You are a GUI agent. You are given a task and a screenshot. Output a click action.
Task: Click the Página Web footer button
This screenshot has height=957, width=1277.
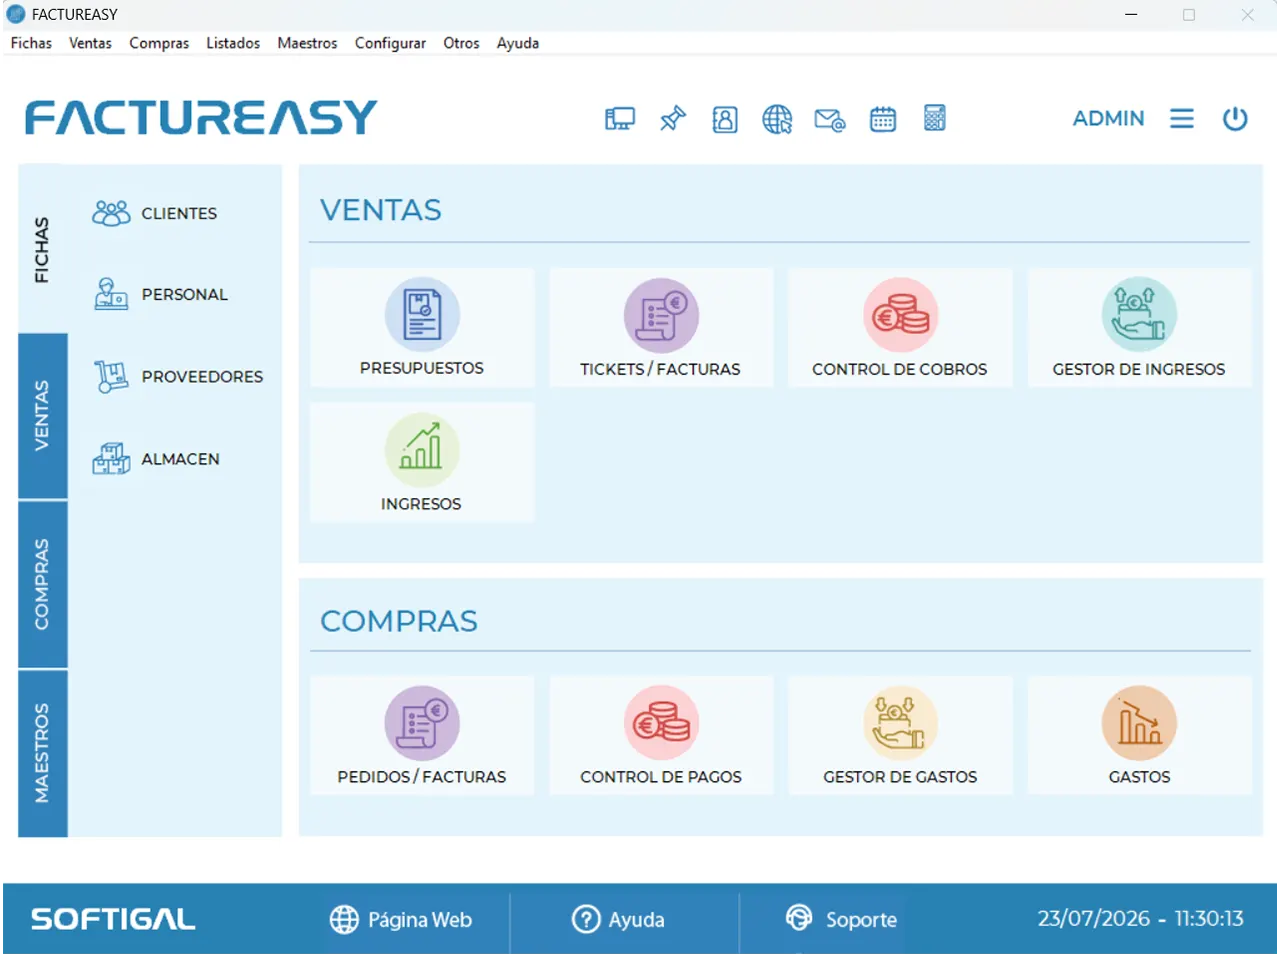coord(401,919)
